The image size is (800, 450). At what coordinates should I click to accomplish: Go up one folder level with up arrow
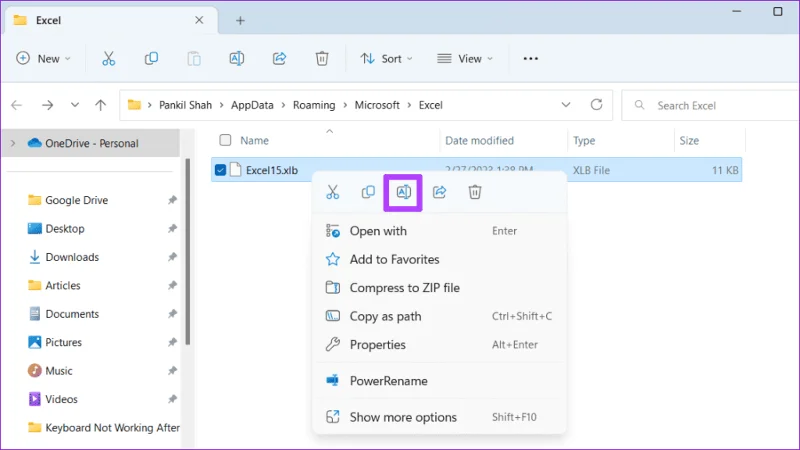click(101, 105)
